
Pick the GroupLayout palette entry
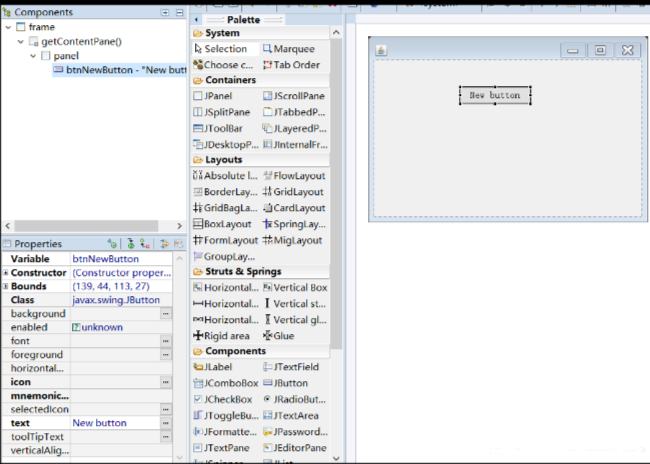226,257
